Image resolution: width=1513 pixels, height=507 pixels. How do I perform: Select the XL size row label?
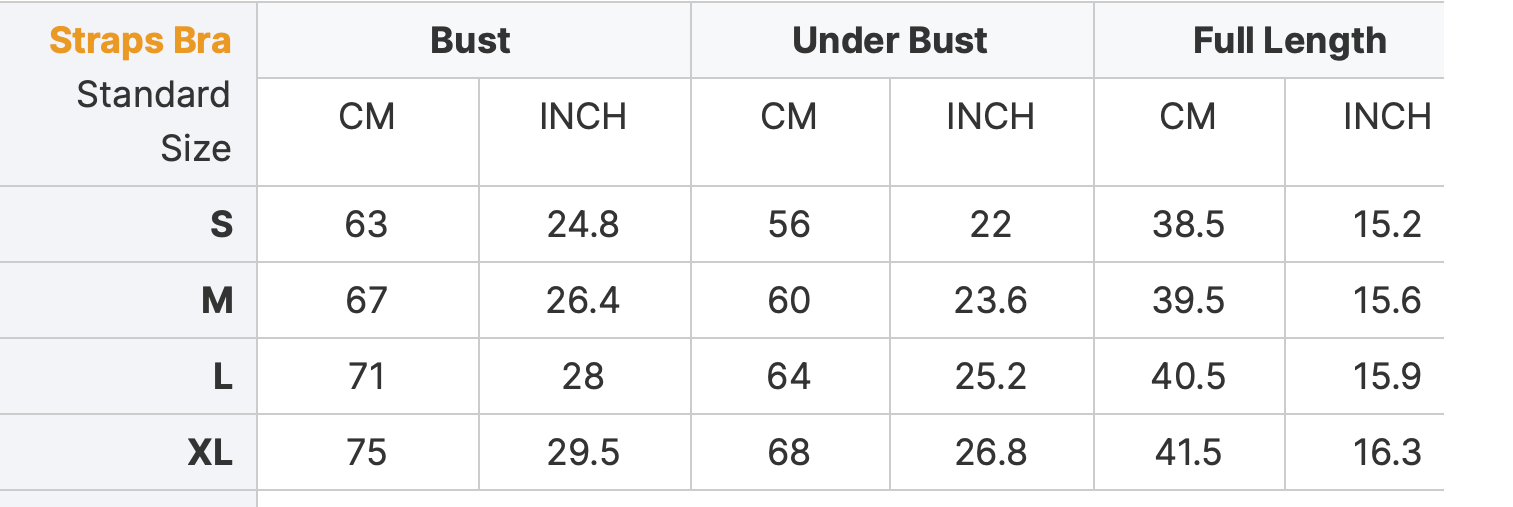210,453
